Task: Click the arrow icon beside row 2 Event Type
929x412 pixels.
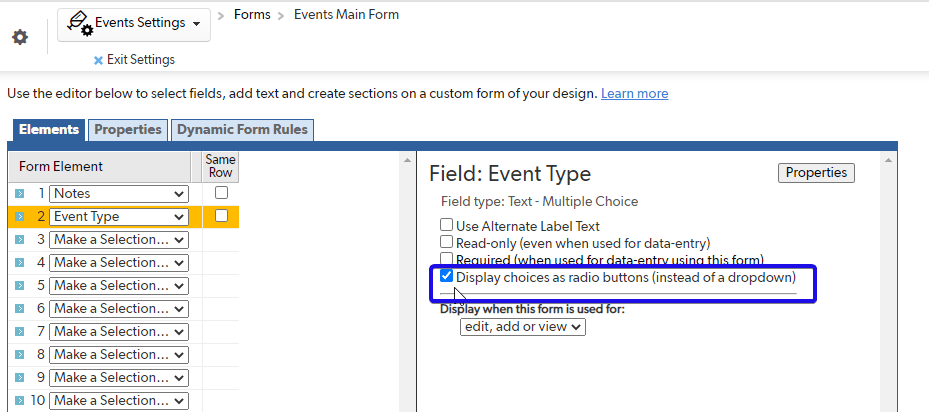Action: click(19, 216)
